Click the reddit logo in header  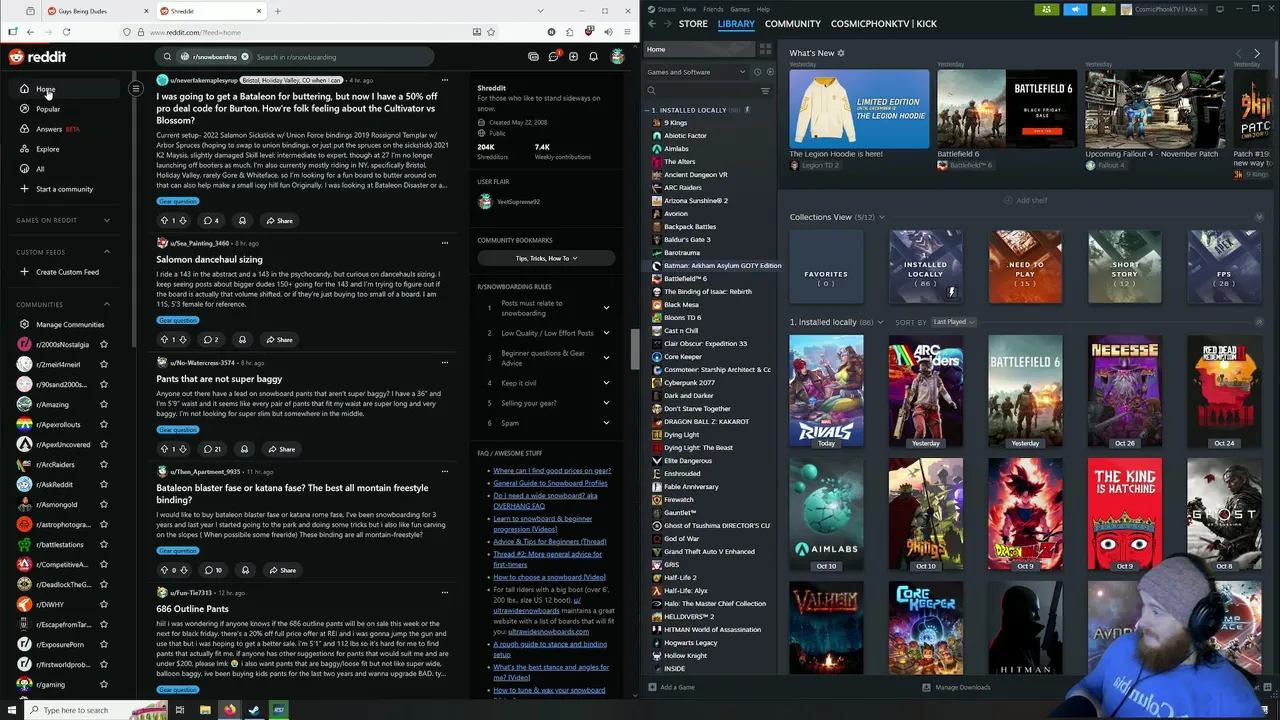[x=38, y=57]
